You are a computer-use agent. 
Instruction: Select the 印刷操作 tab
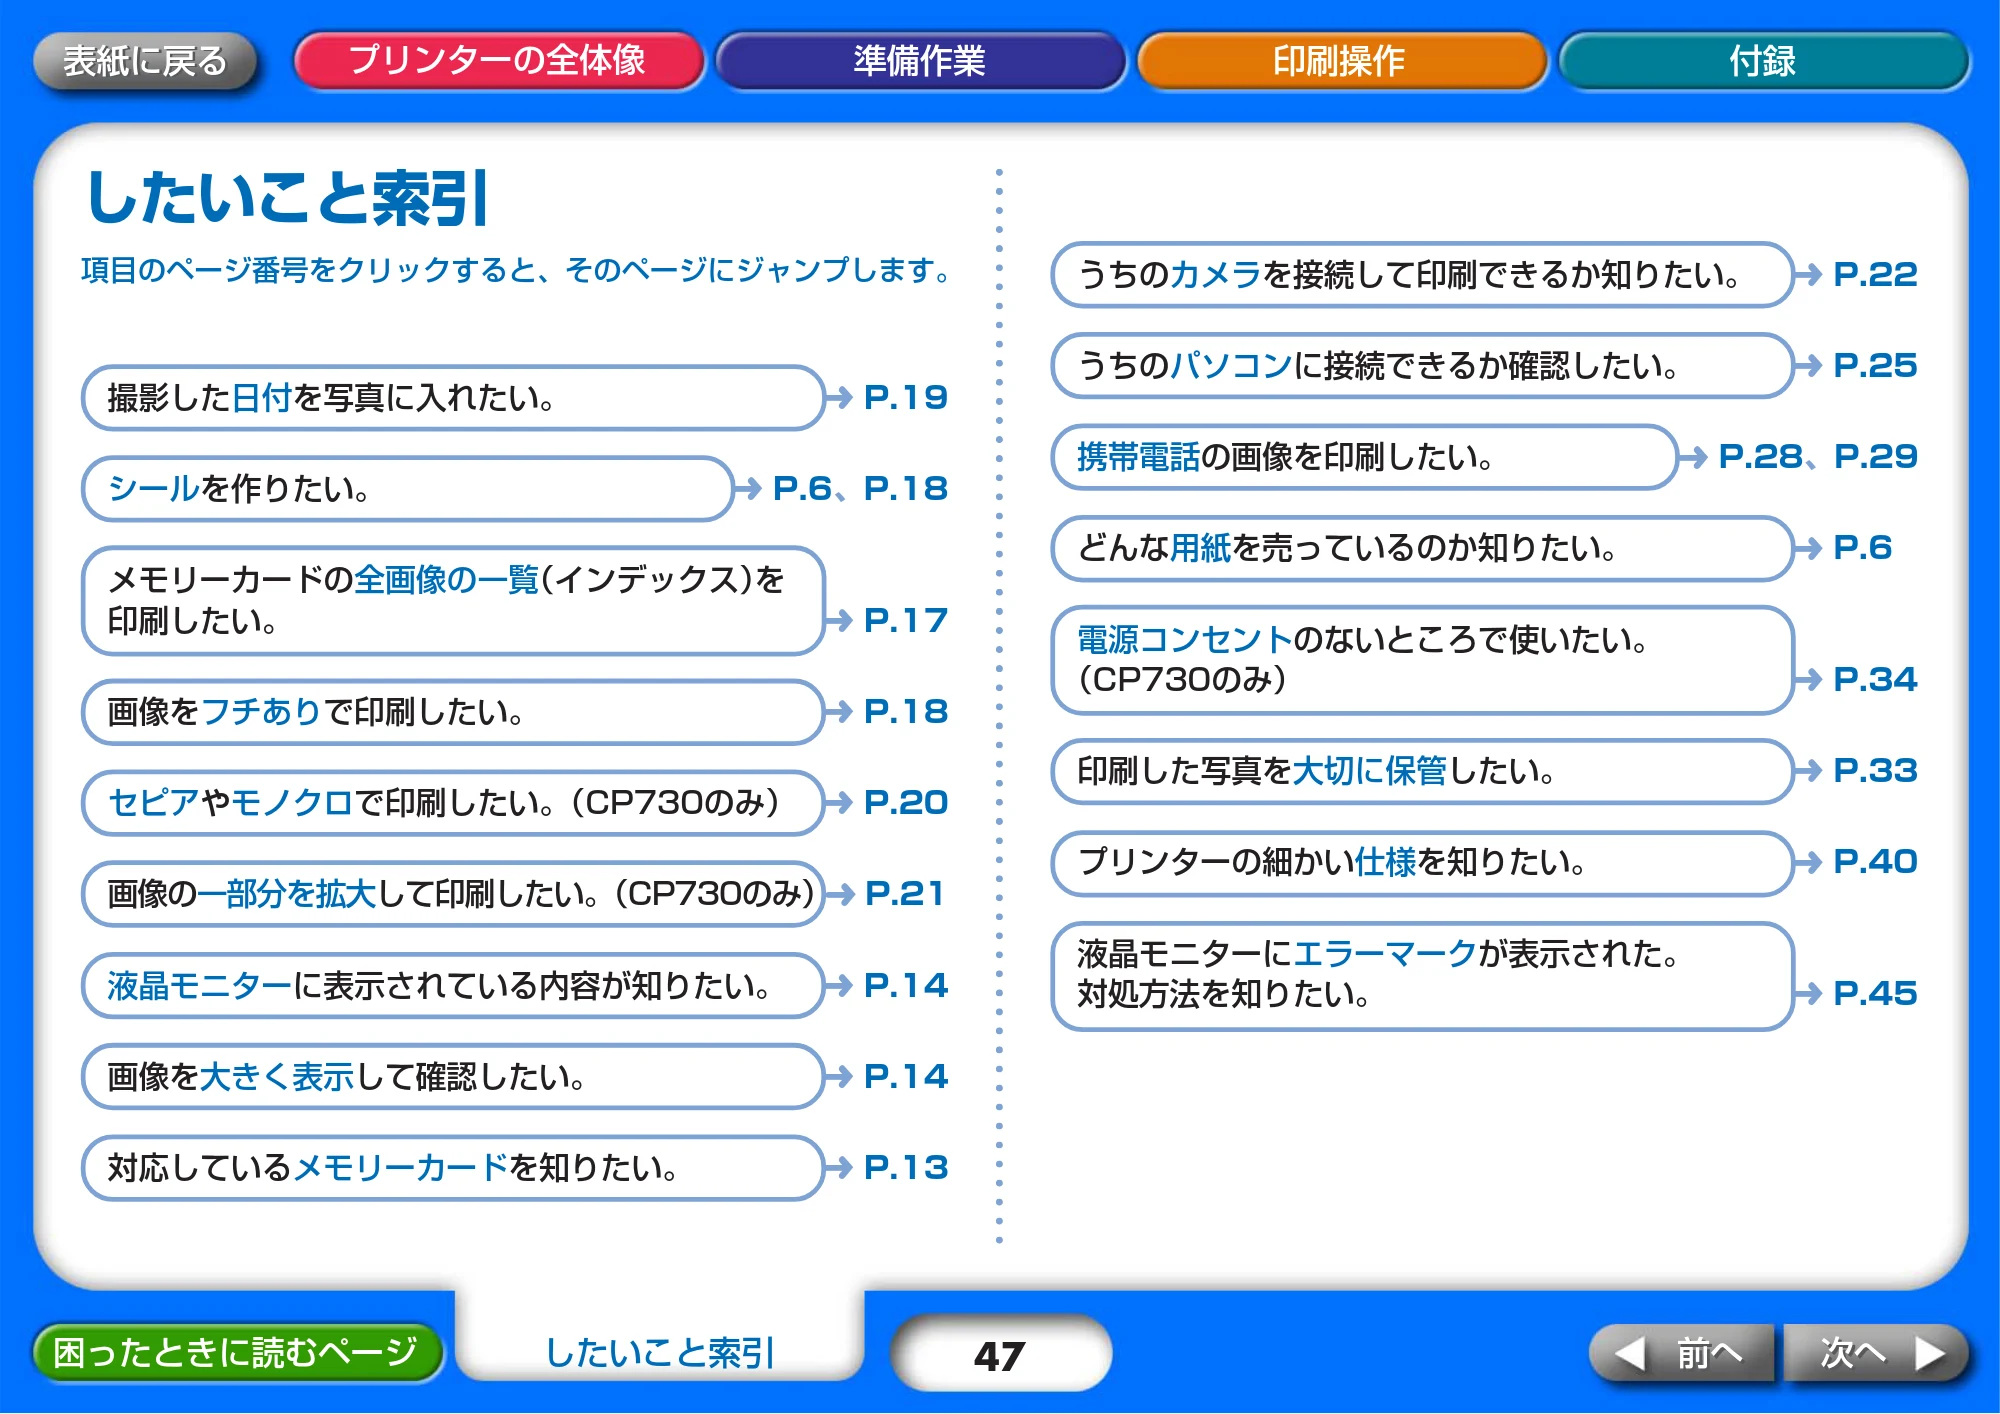1341,61
